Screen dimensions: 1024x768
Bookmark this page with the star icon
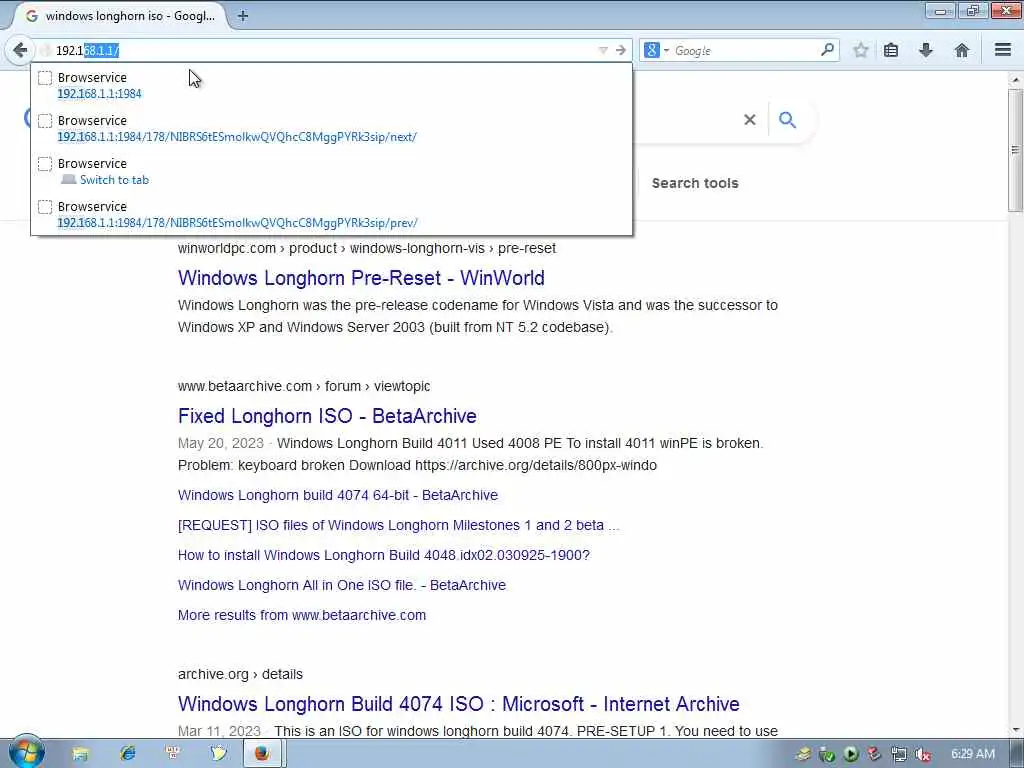point(861,50)
